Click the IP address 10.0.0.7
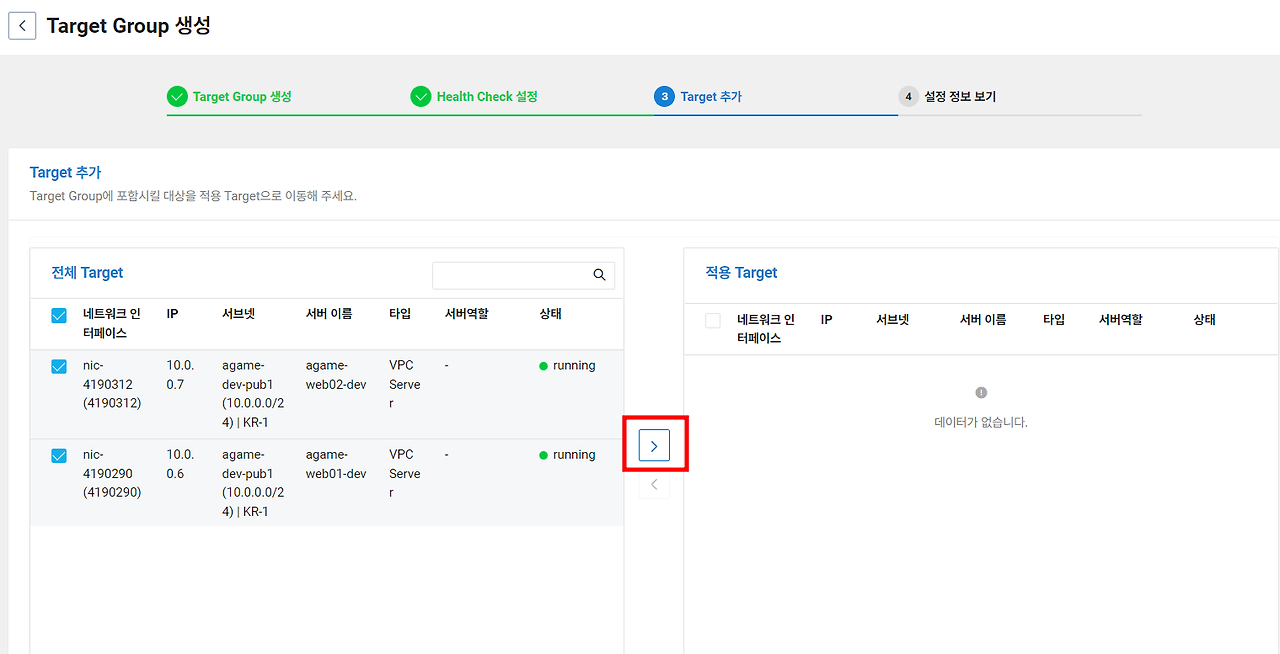The width and height of the screenshot is (1280, 654). [x=180, y=375]
